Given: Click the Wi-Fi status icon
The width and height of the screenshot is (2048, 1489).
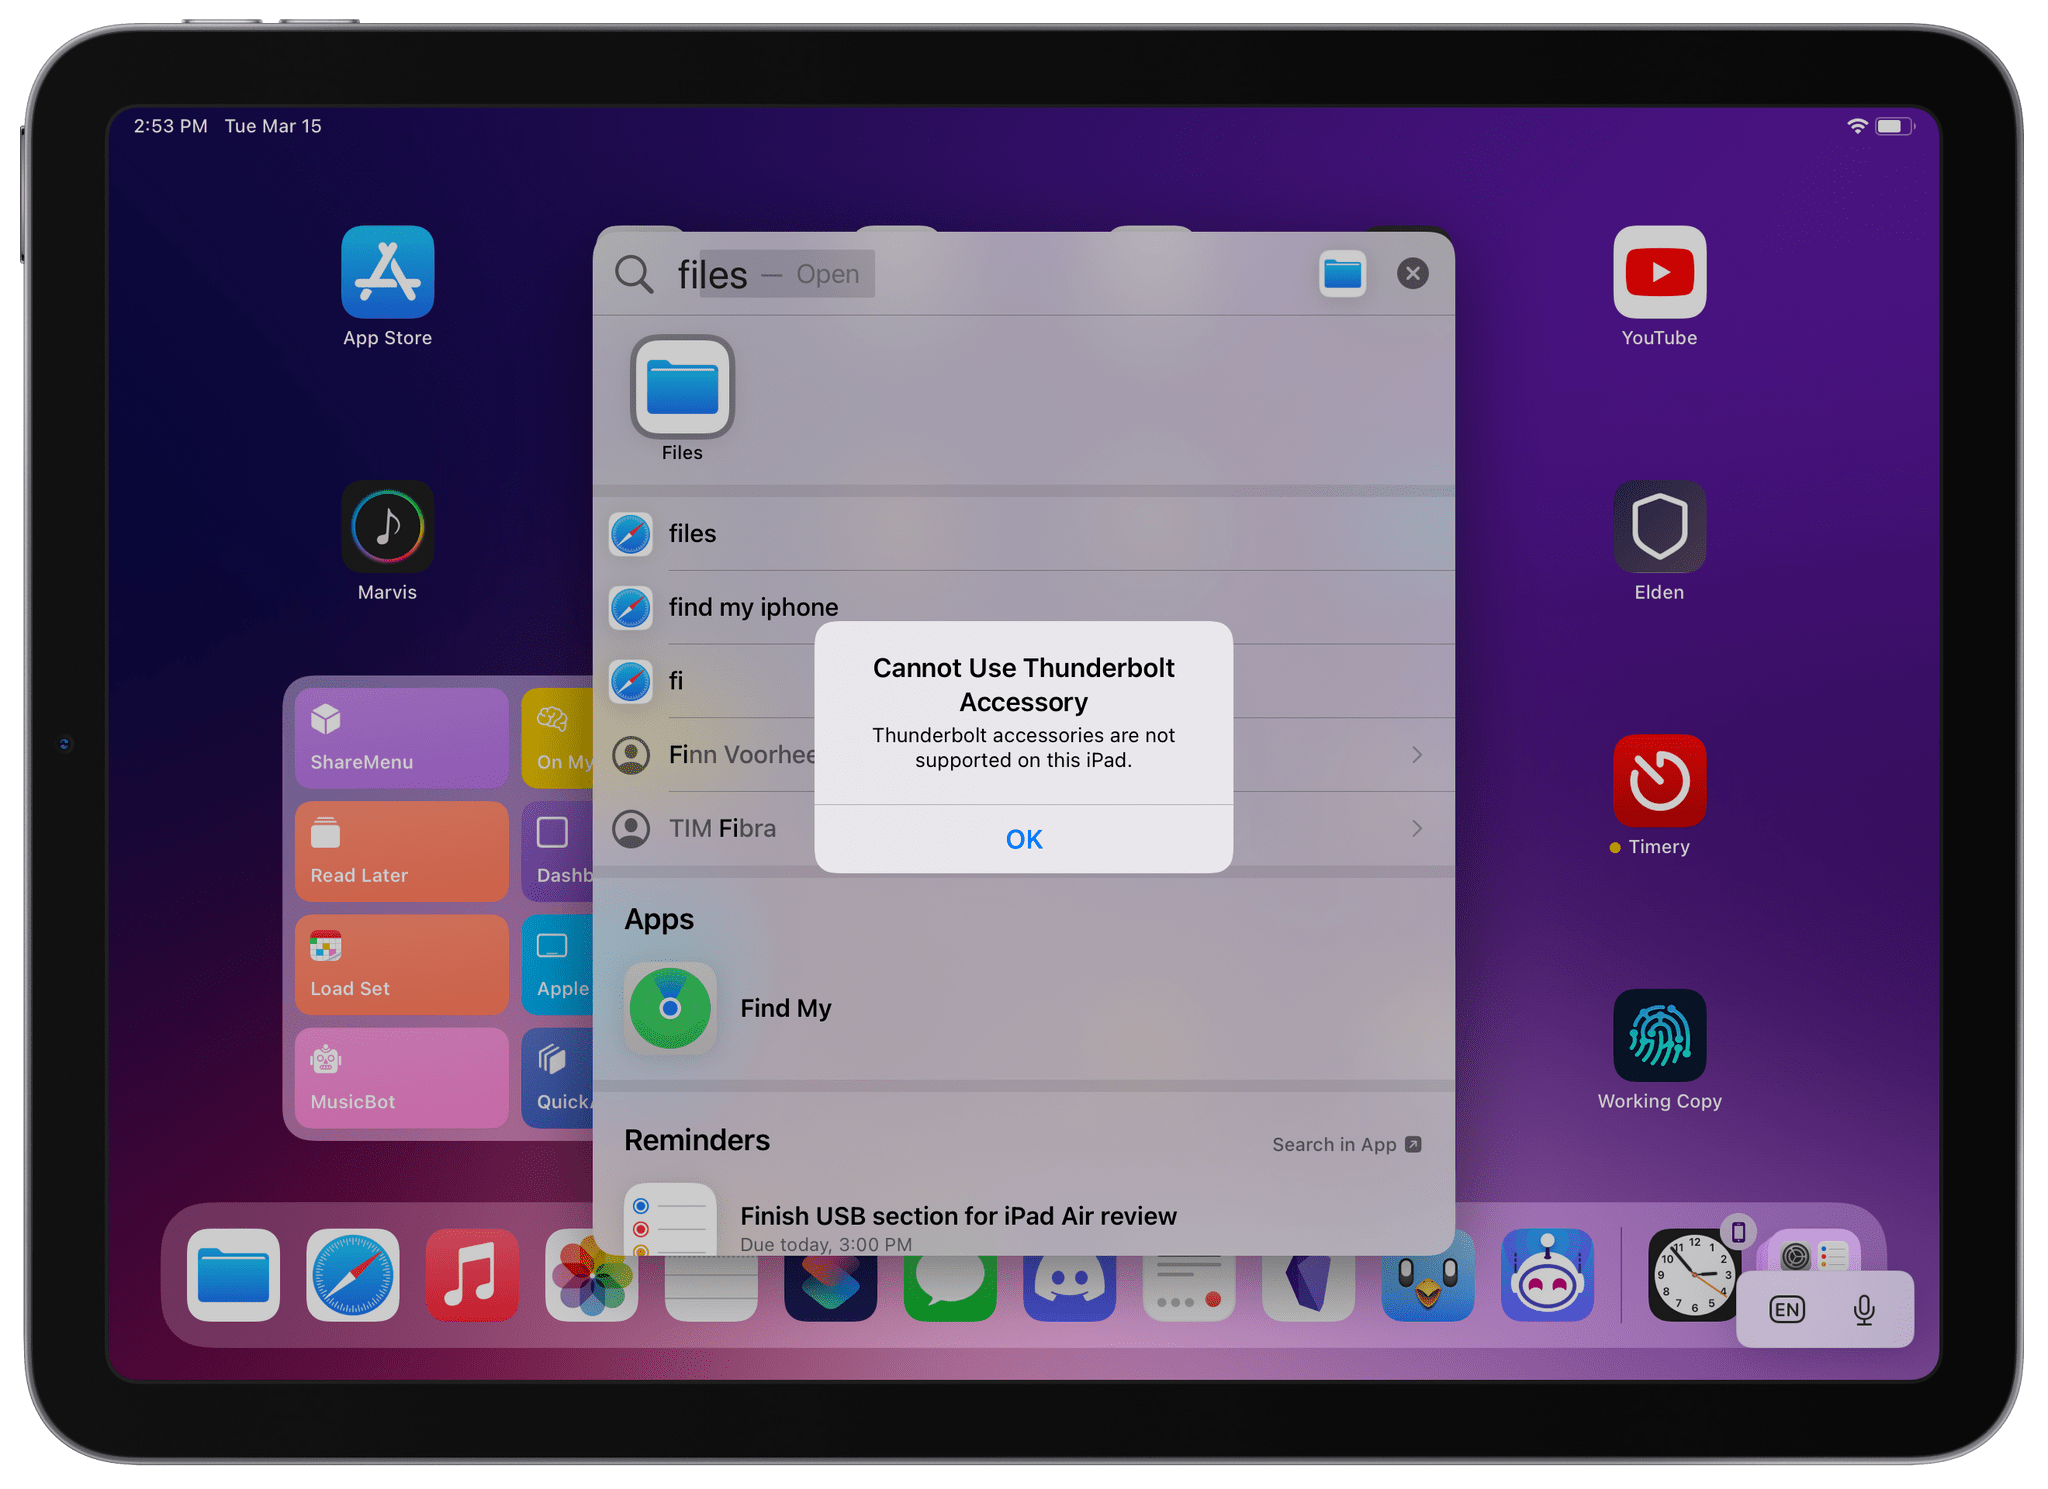Looking at the screenshot, I should click(1857, 126).
